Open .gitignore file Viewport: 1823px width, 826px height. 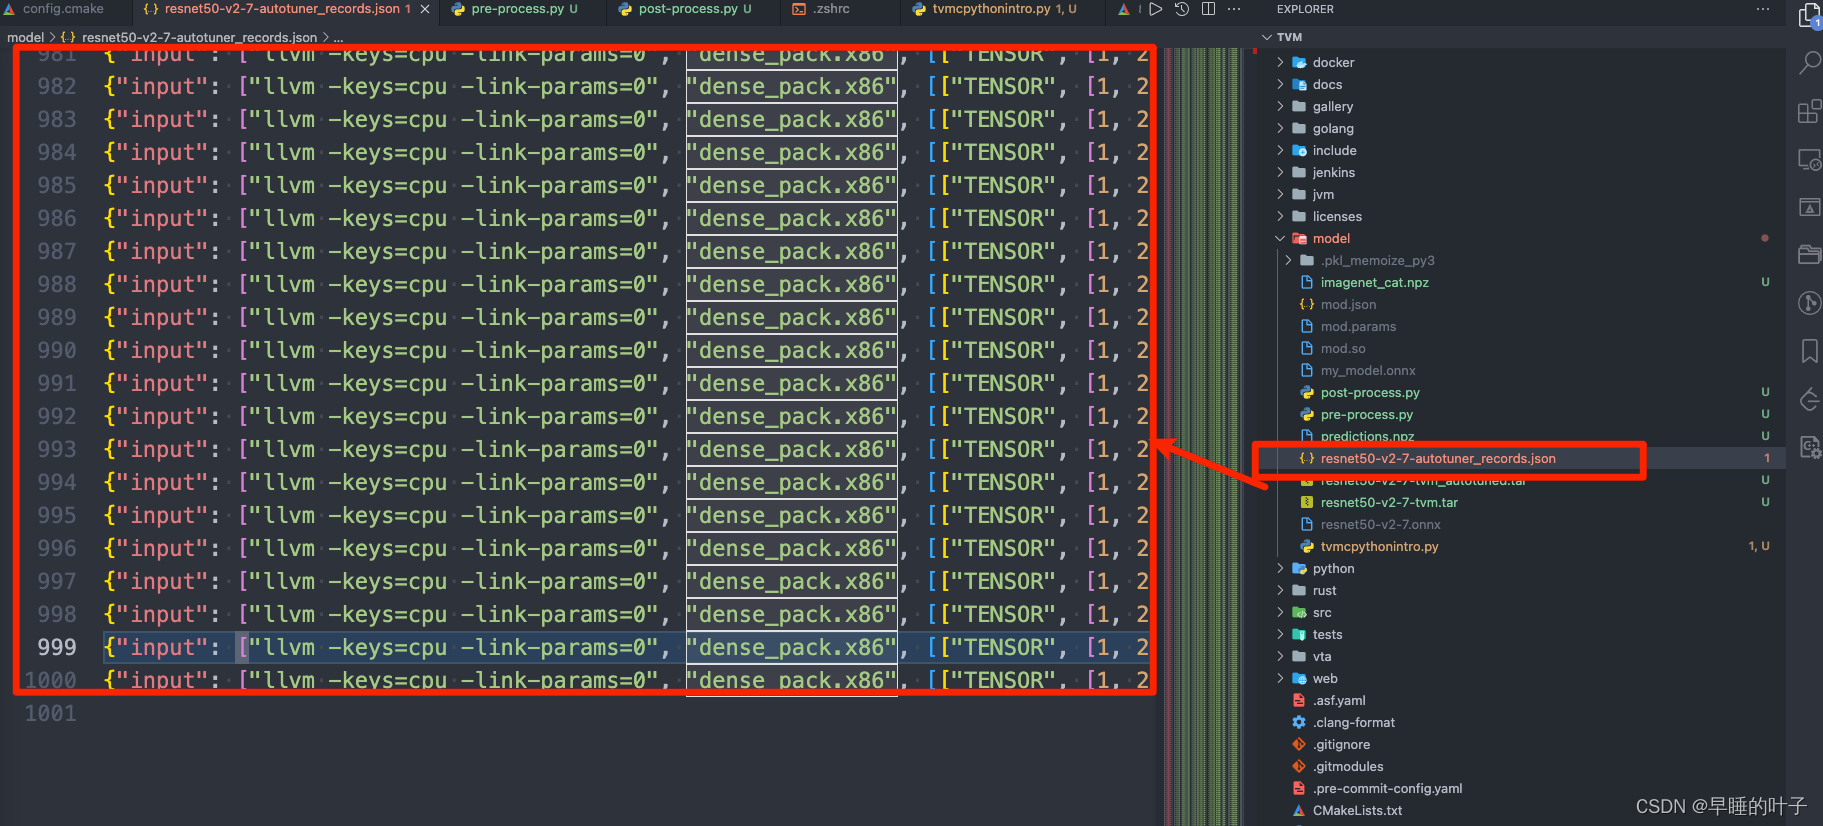[1341, 744]
